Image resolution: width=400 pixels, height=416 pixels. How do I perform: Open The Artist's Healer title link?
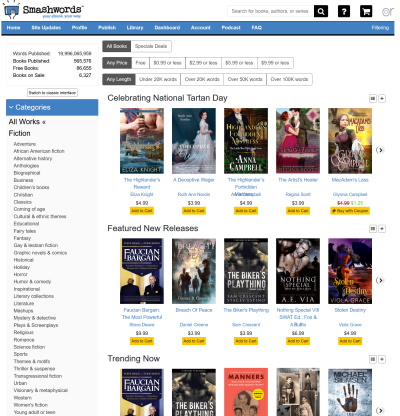point(298,180)
